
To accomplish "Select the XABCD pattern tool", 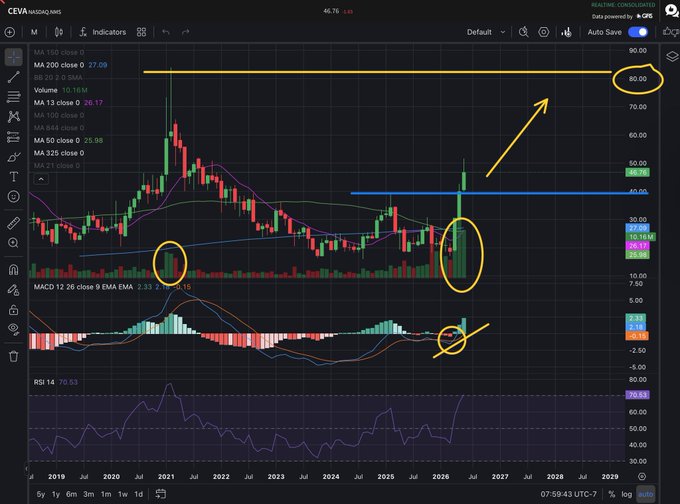I will 13,116.
